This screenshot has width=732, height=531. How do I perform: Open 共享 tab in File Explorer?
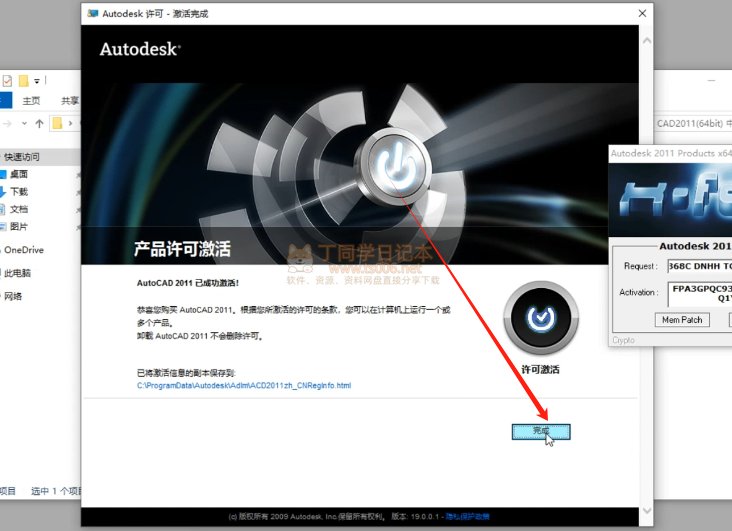(70, 100)
